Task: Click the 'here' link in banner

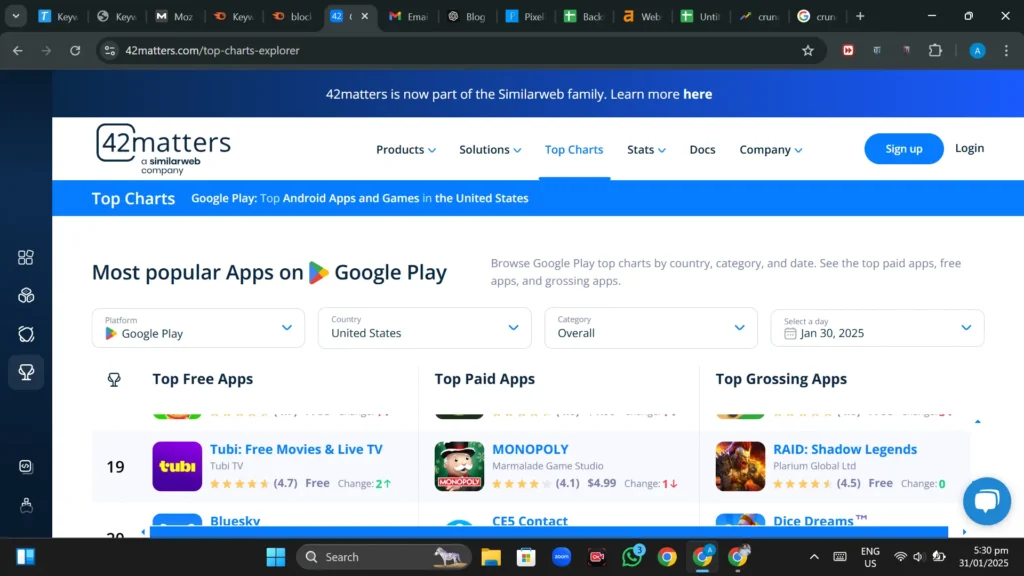Action: [697, 94]
